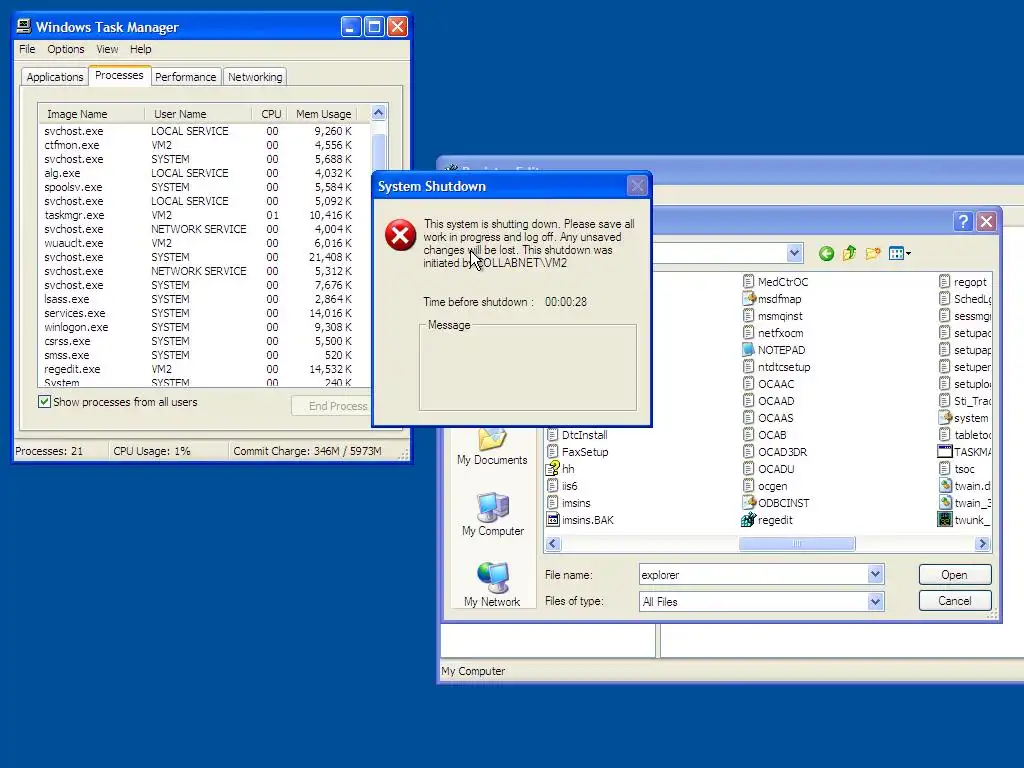This screenshot has width=1024, height=768.
Task: Select the twain.d file icon
Action: tap(944, 486)
